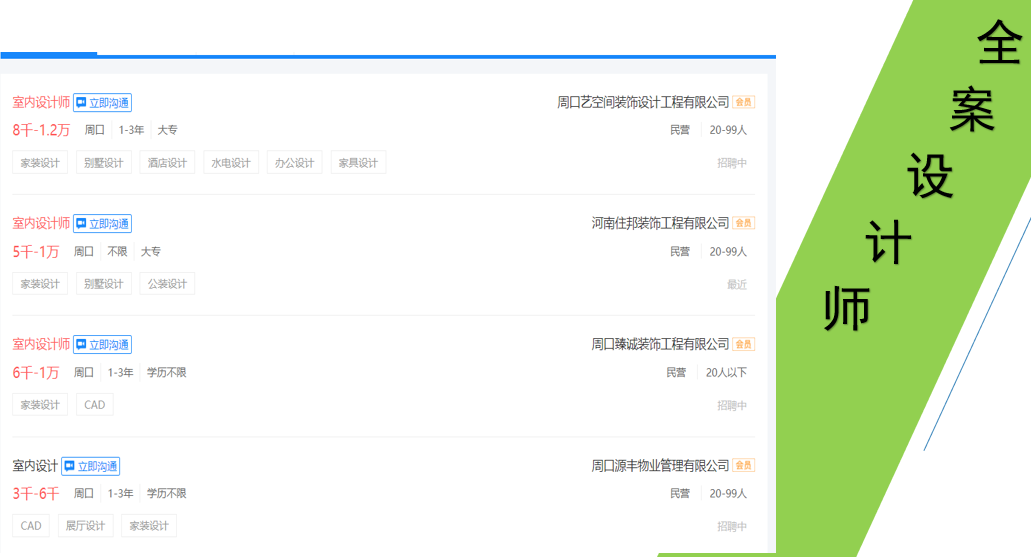Click 会员 badge beside 周口源丰物业管理有限公司
Screen dimensions: 1031x557
(743, 466)
